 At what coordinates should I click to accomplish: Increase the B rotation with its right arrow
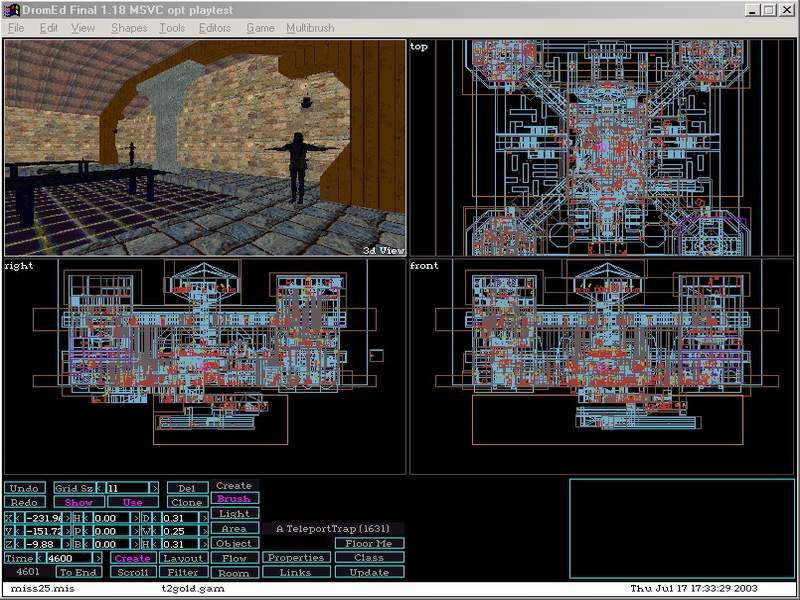pyautogui.click(x=136, y=544)
